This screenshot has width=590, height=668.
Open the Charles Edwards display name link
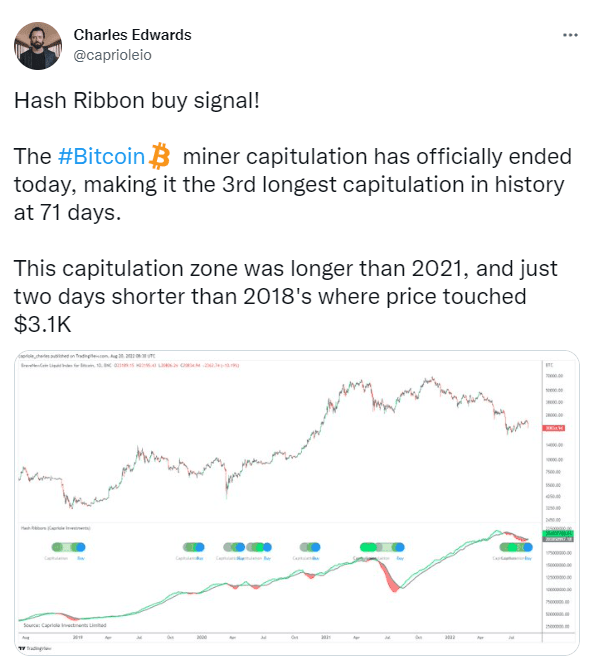click(x=132, y=35)
